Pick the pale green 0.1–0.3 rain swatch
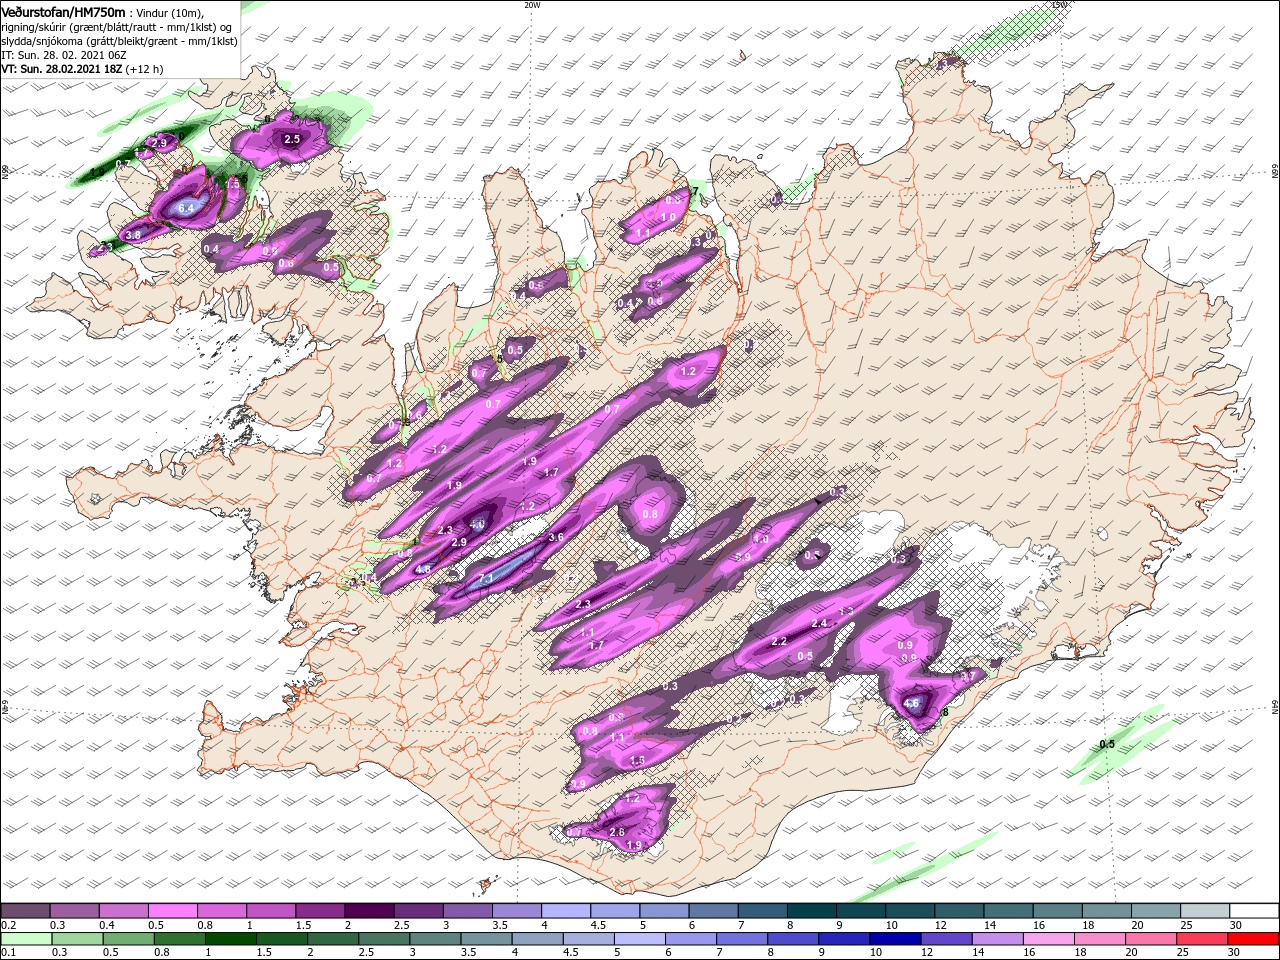Viewport: 1280px width, 960px height. pos(26,939)
